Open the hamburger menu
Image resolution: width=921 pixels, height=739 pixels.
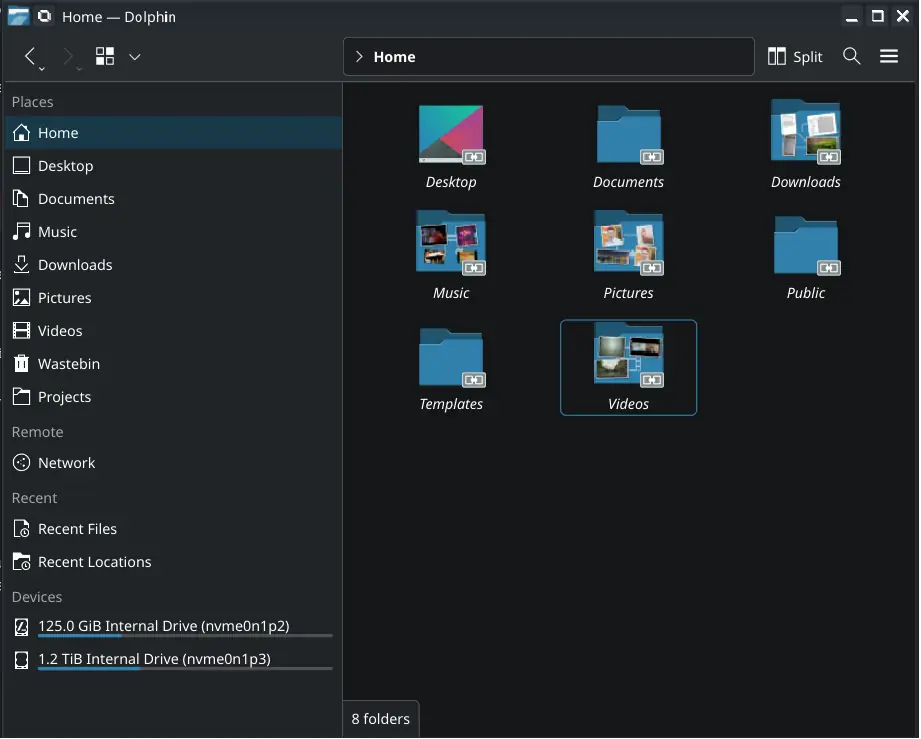tap(889, 57)
